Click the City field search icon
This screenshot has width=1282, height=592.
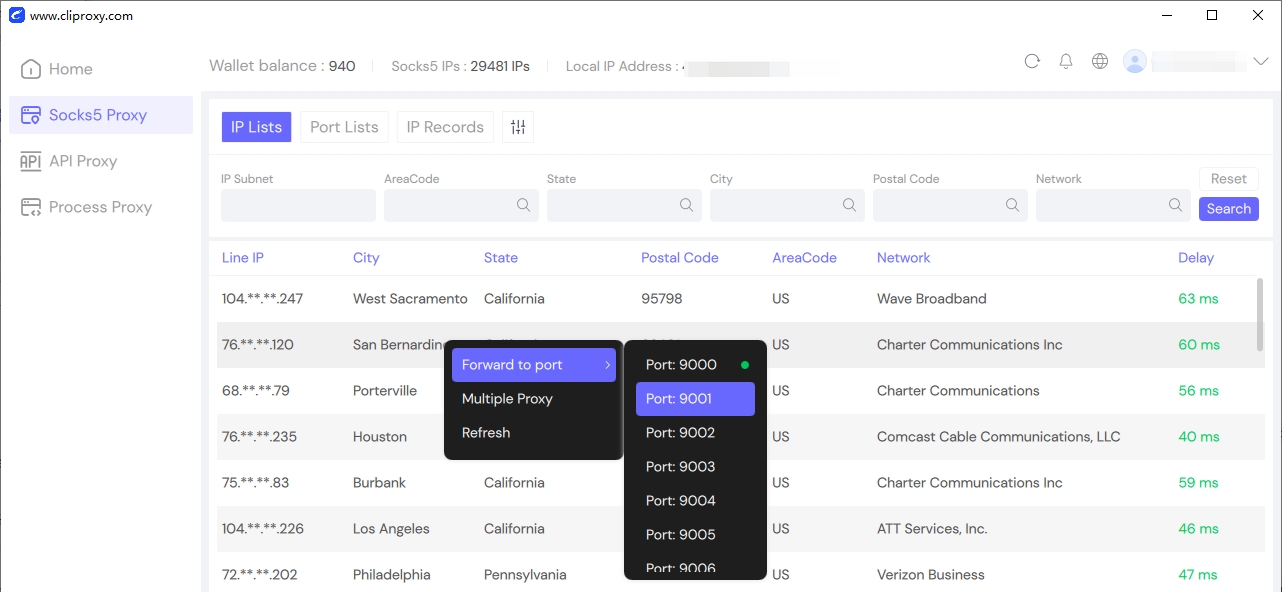[850, 205]
